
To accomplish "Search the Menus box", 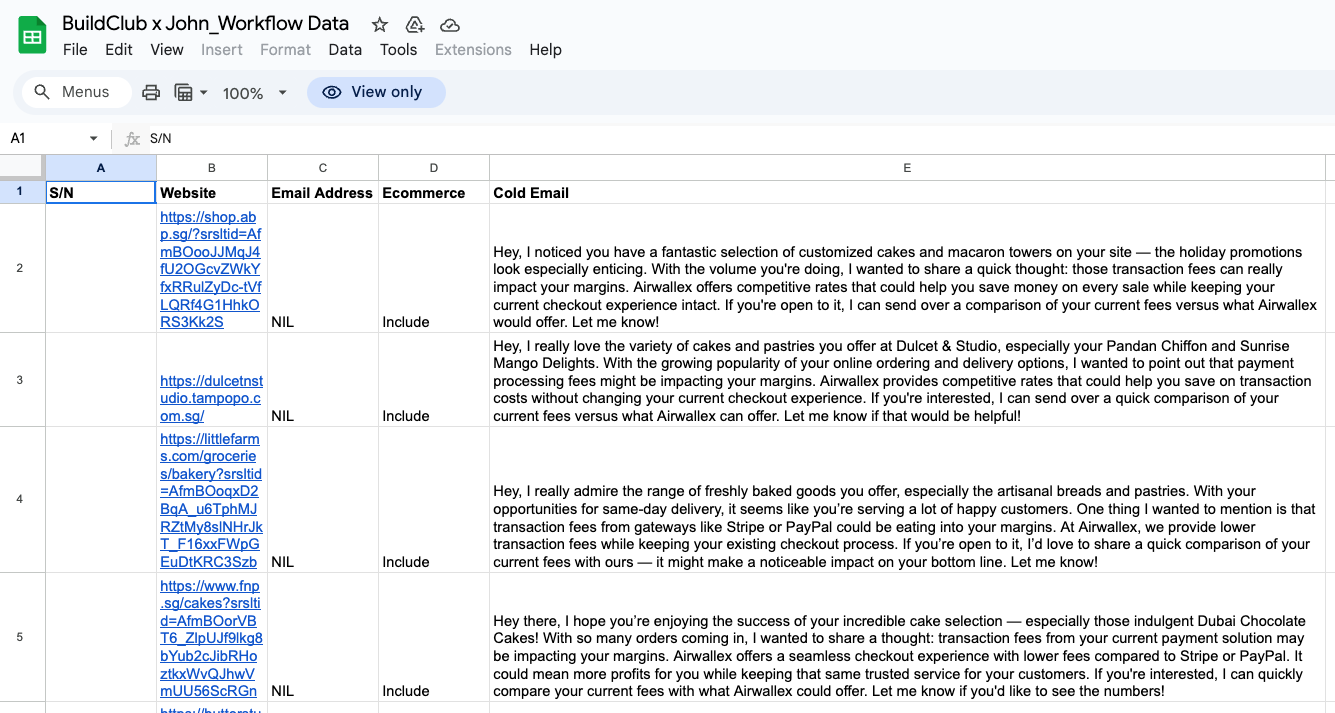I will [x=78, y=92].
